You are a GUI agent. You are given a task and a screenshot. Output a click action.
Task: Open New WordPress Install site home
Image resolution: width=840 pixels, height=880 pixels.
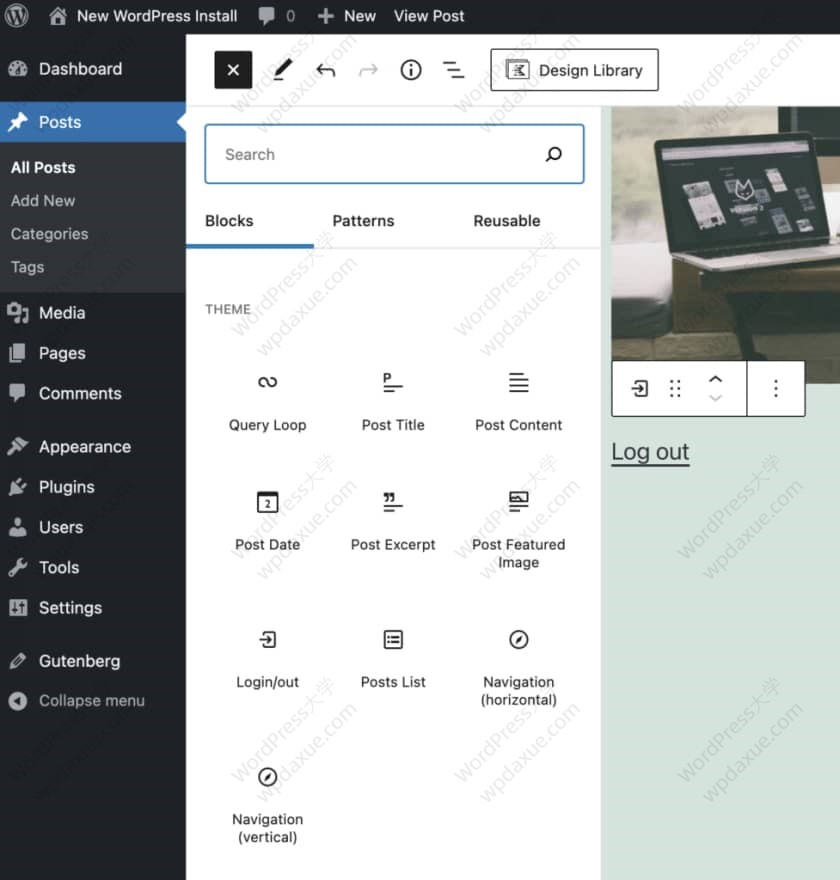tap(143, 16)
